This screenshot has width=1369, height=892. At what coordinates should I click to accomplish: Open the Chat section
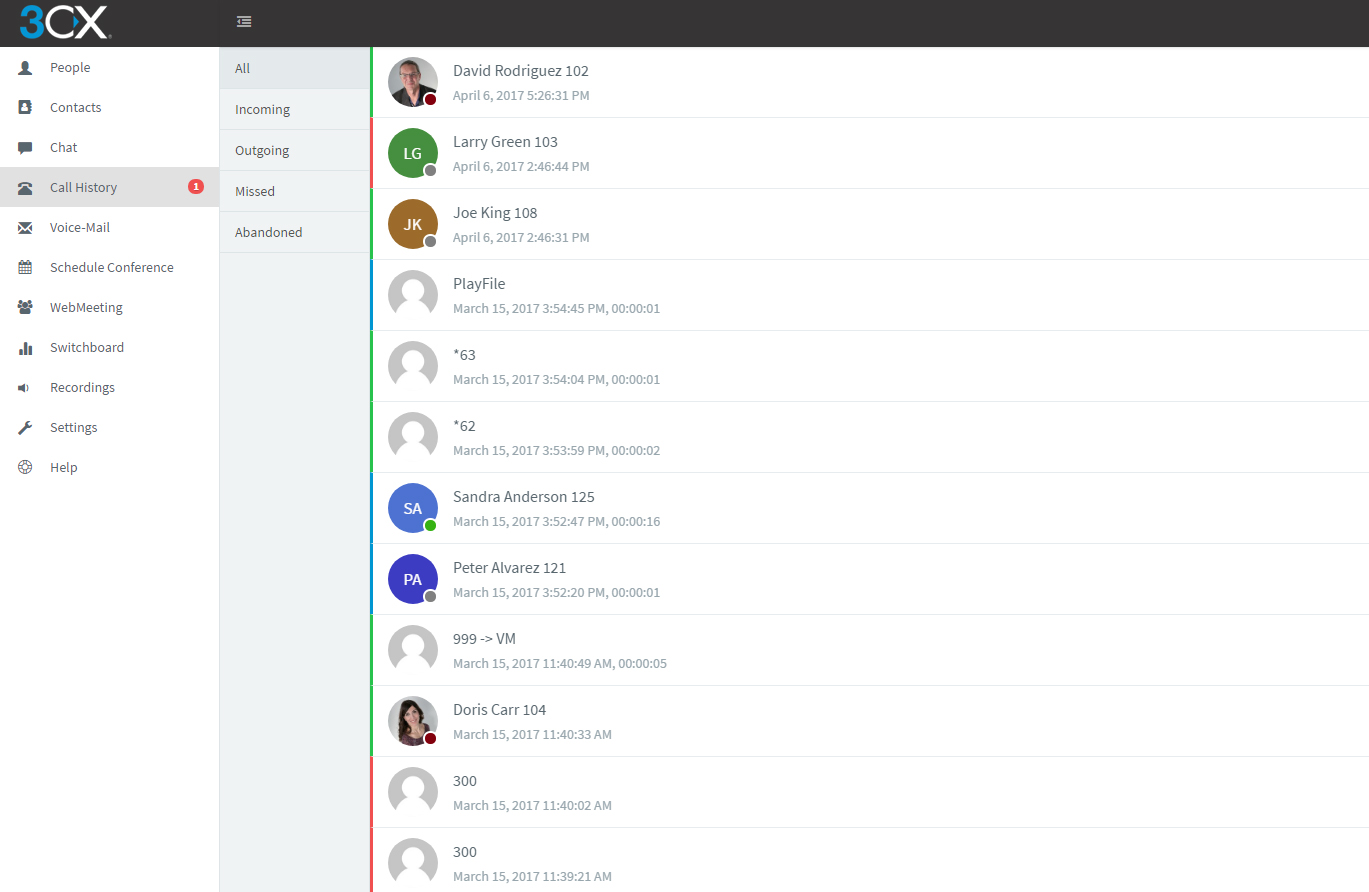click(109, 147)
